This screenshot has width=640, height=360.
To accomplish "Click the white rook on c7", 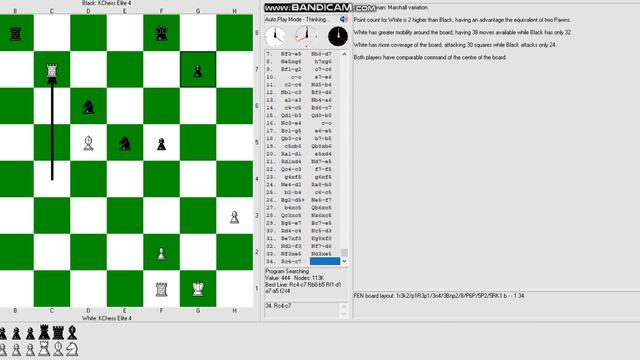I will pyautogui.click(x=52, y=71).
